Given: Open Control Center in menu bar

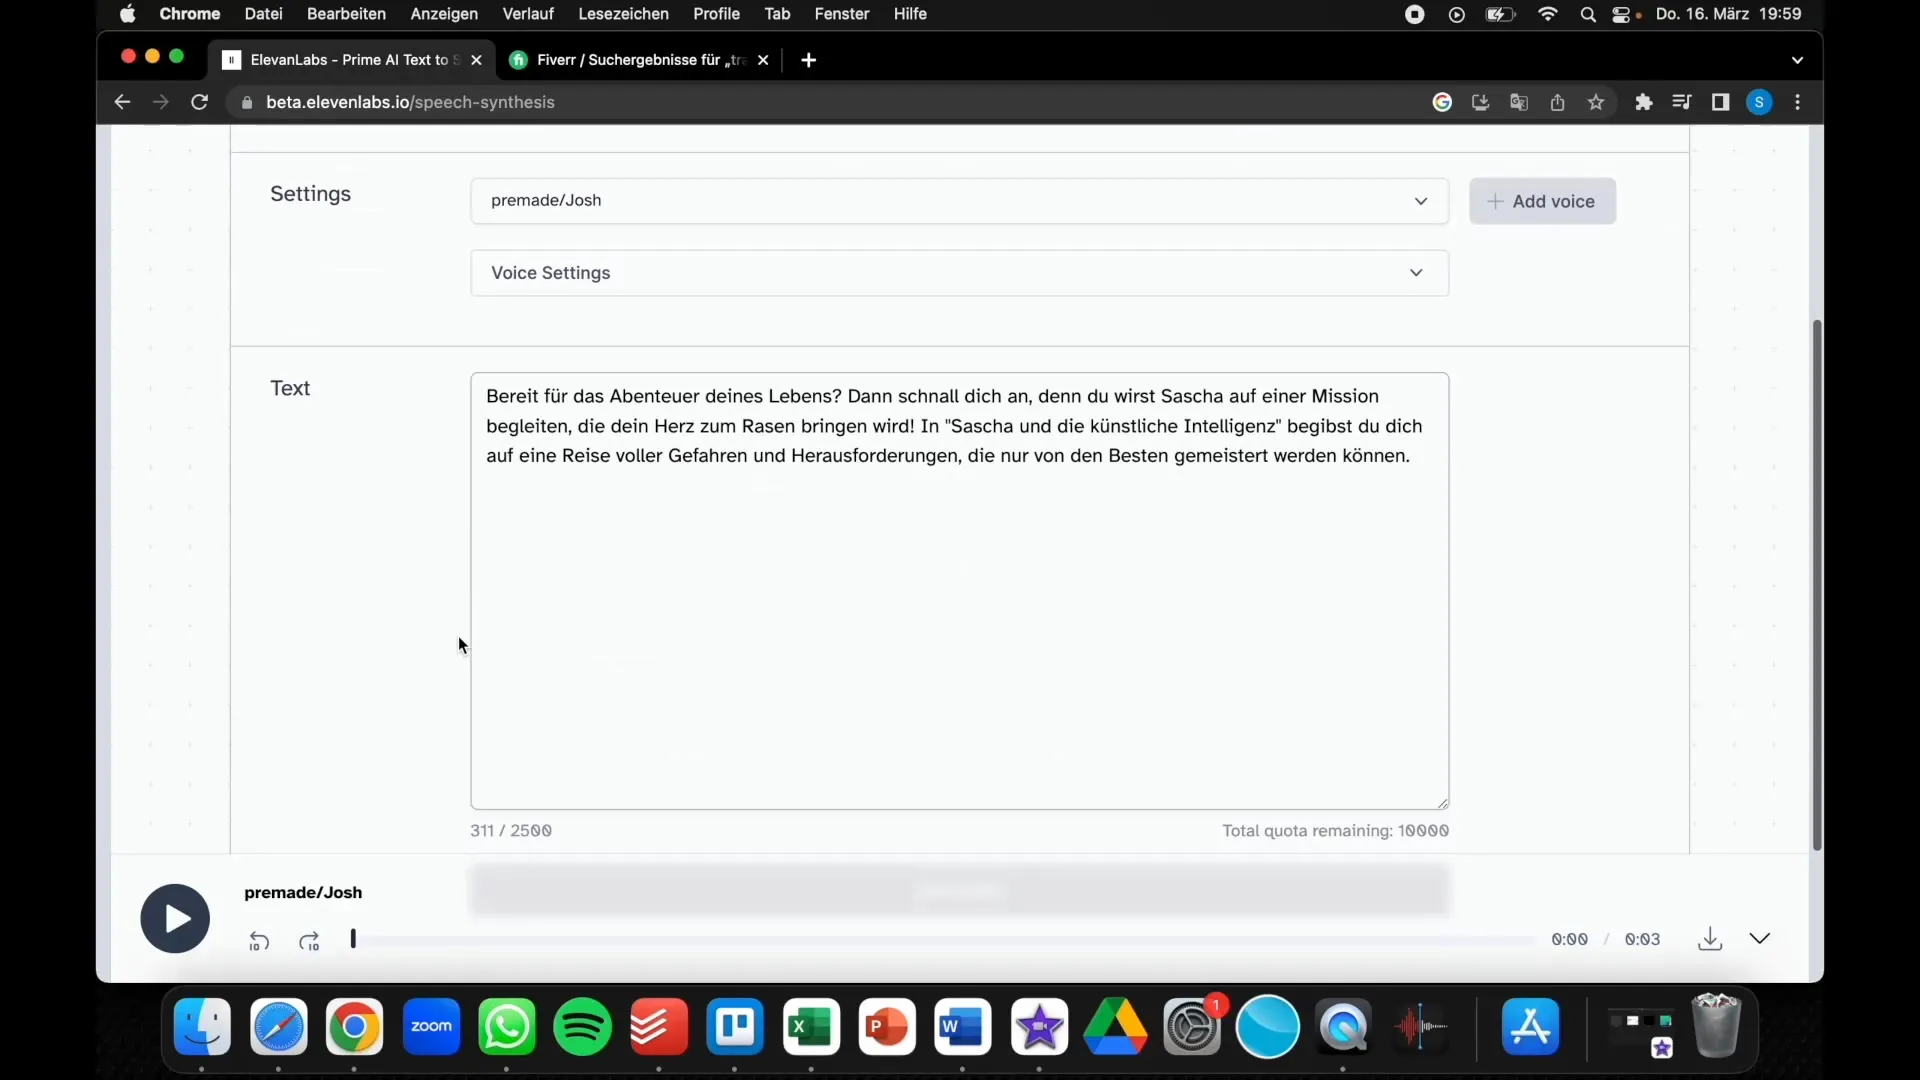Looking at the screenshot, I should coord(1623,14).
